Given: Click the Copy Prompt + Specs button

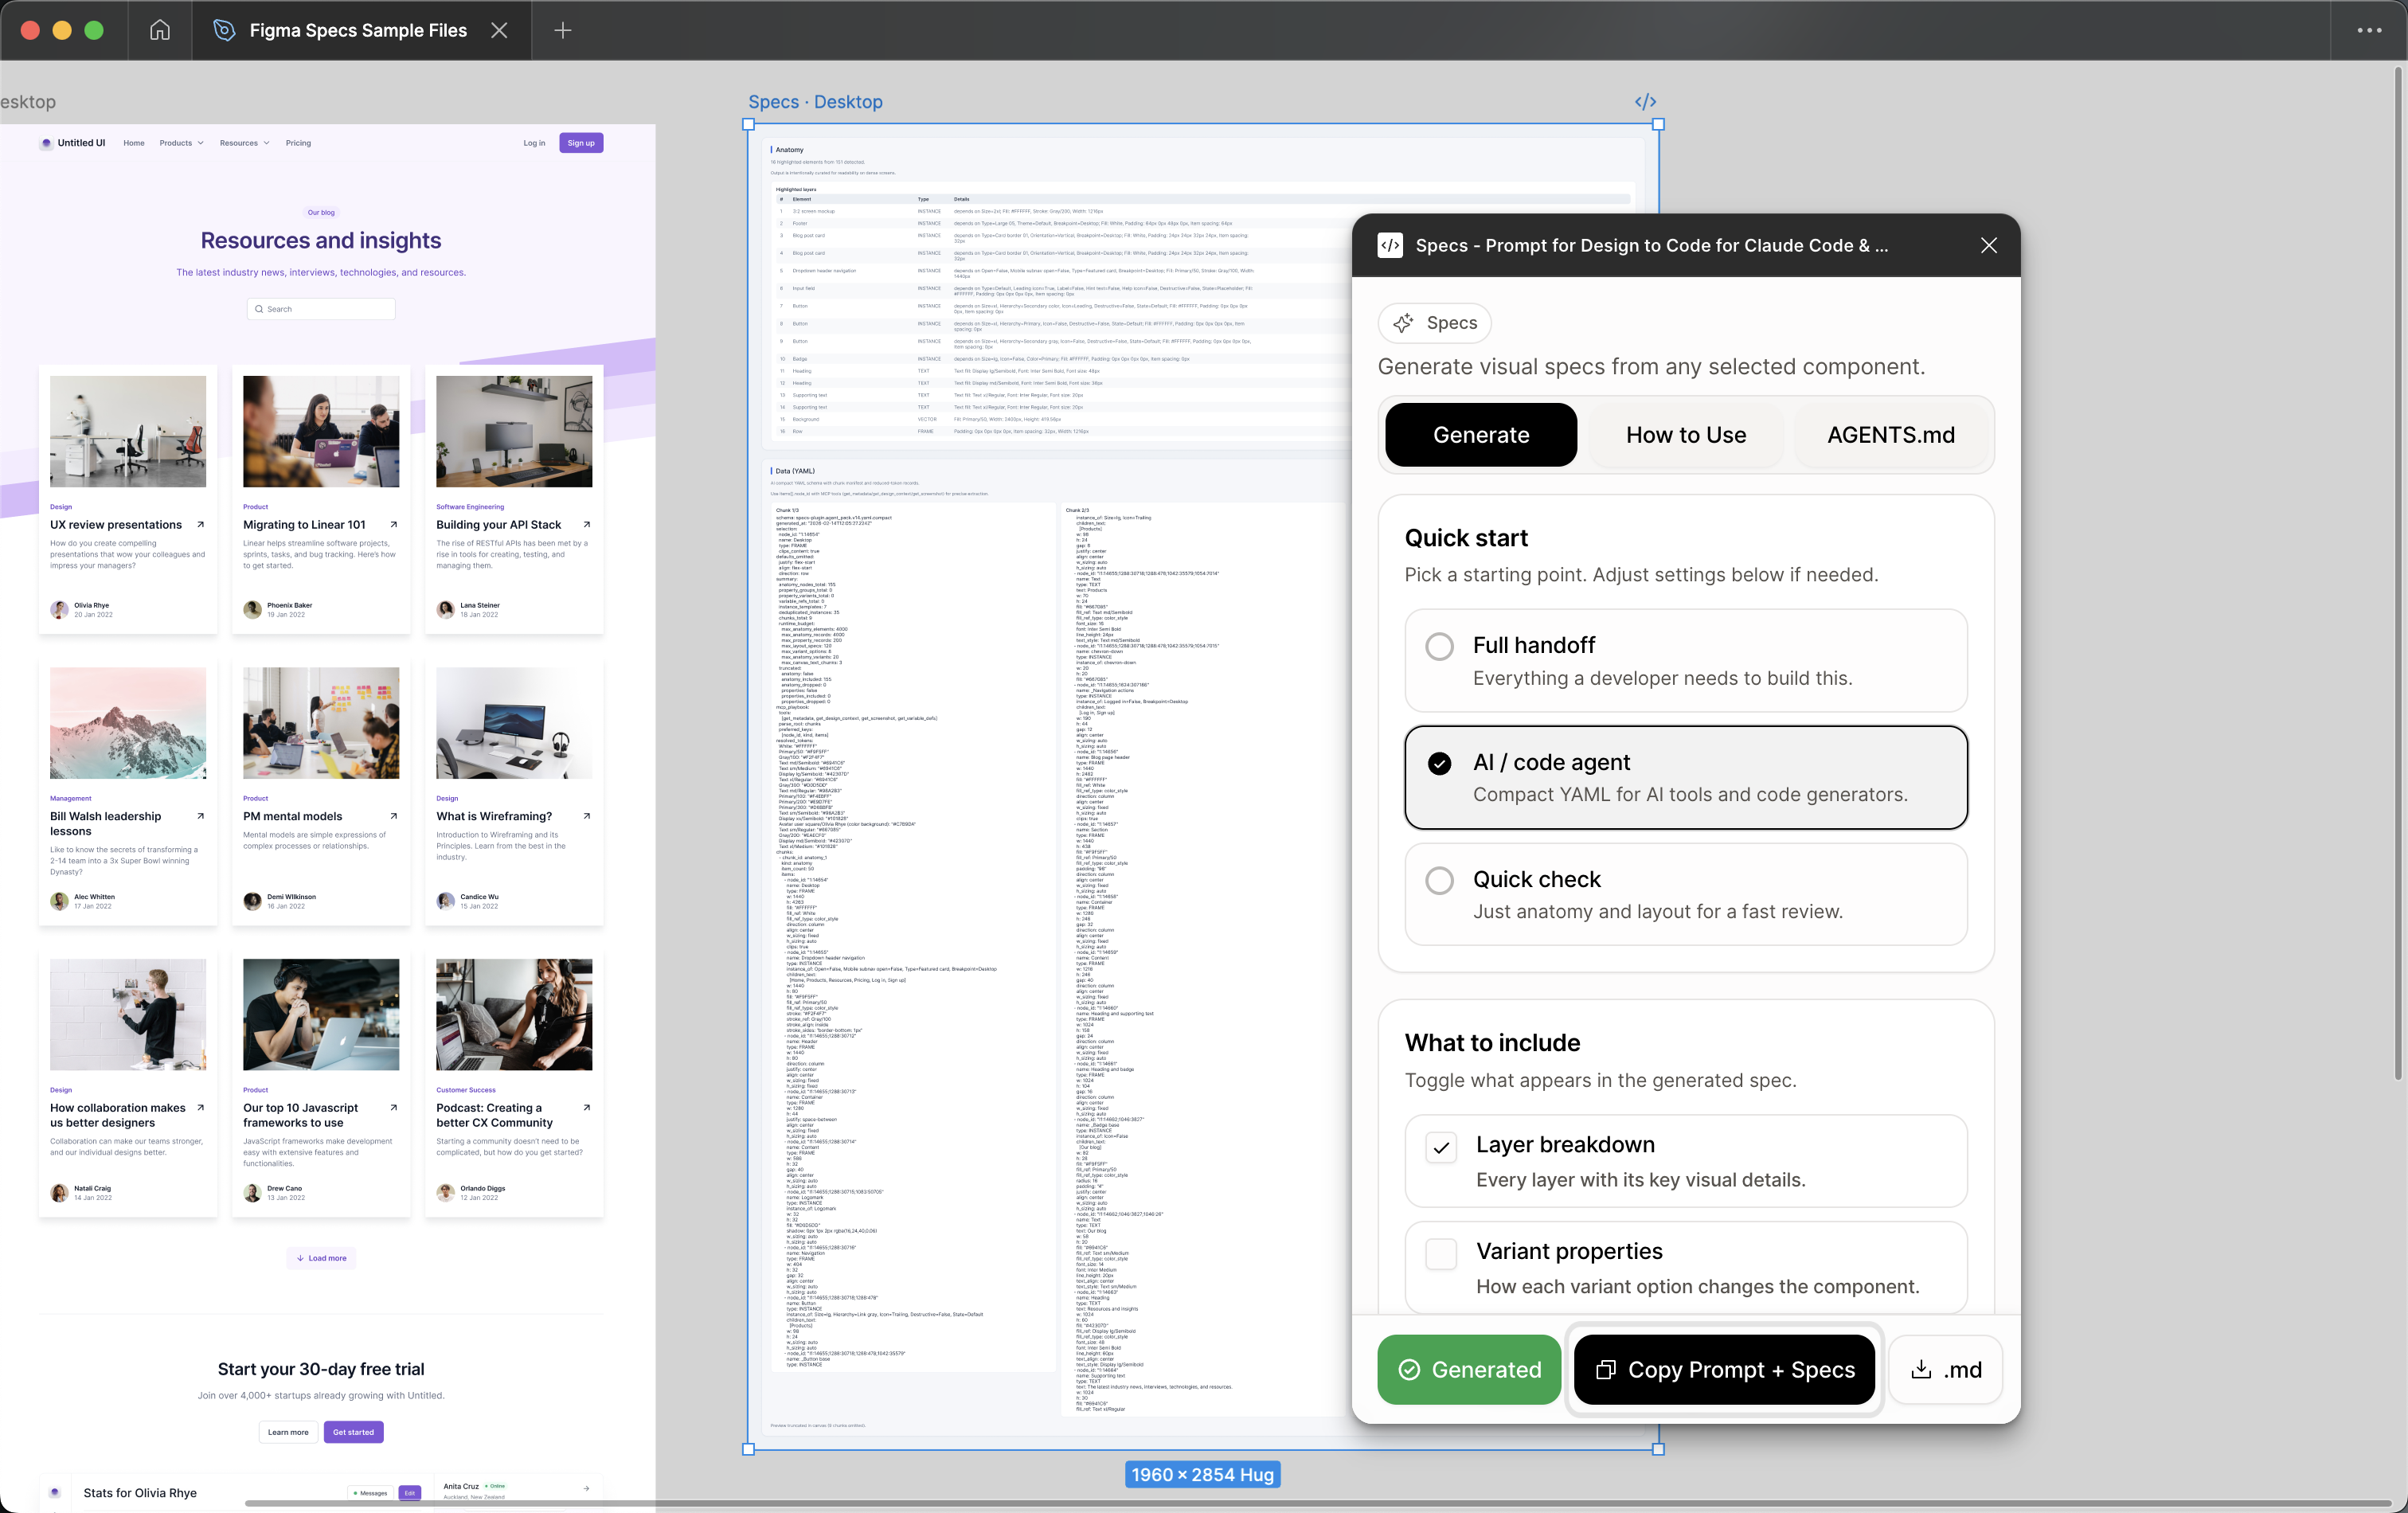Looking at the screenshot, I should [x=1723, y=1370].
